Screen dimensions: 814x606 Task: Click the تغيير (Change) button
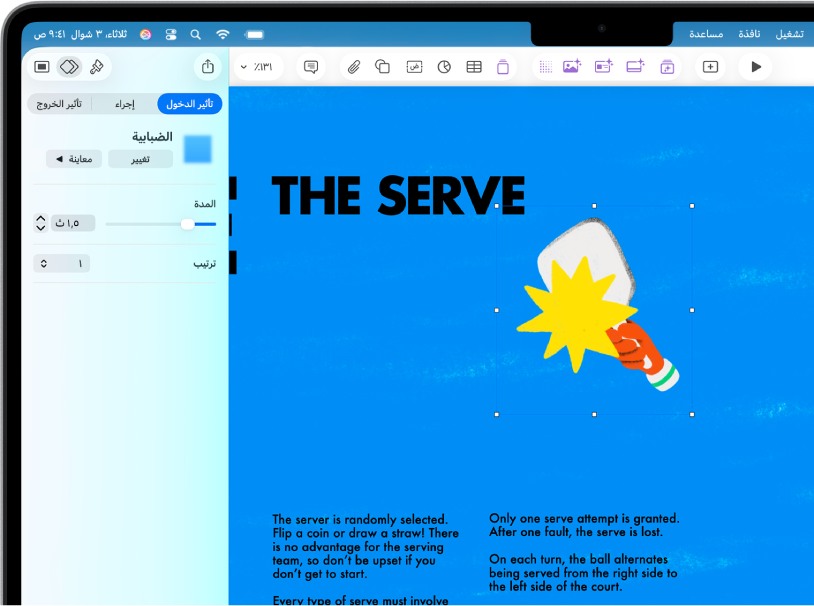point(141,159)
